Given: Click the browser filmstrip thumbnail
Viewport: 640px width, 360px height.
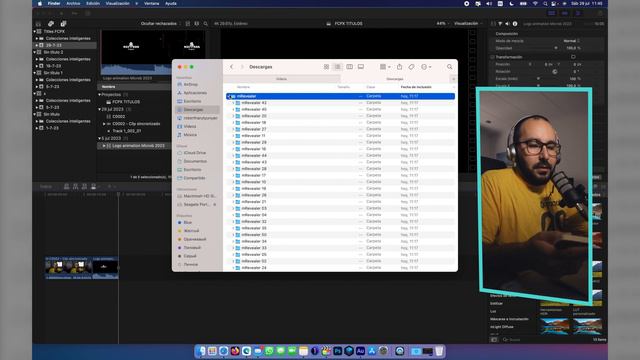Looking at the screenshot, I should click(x=153, y=53).
